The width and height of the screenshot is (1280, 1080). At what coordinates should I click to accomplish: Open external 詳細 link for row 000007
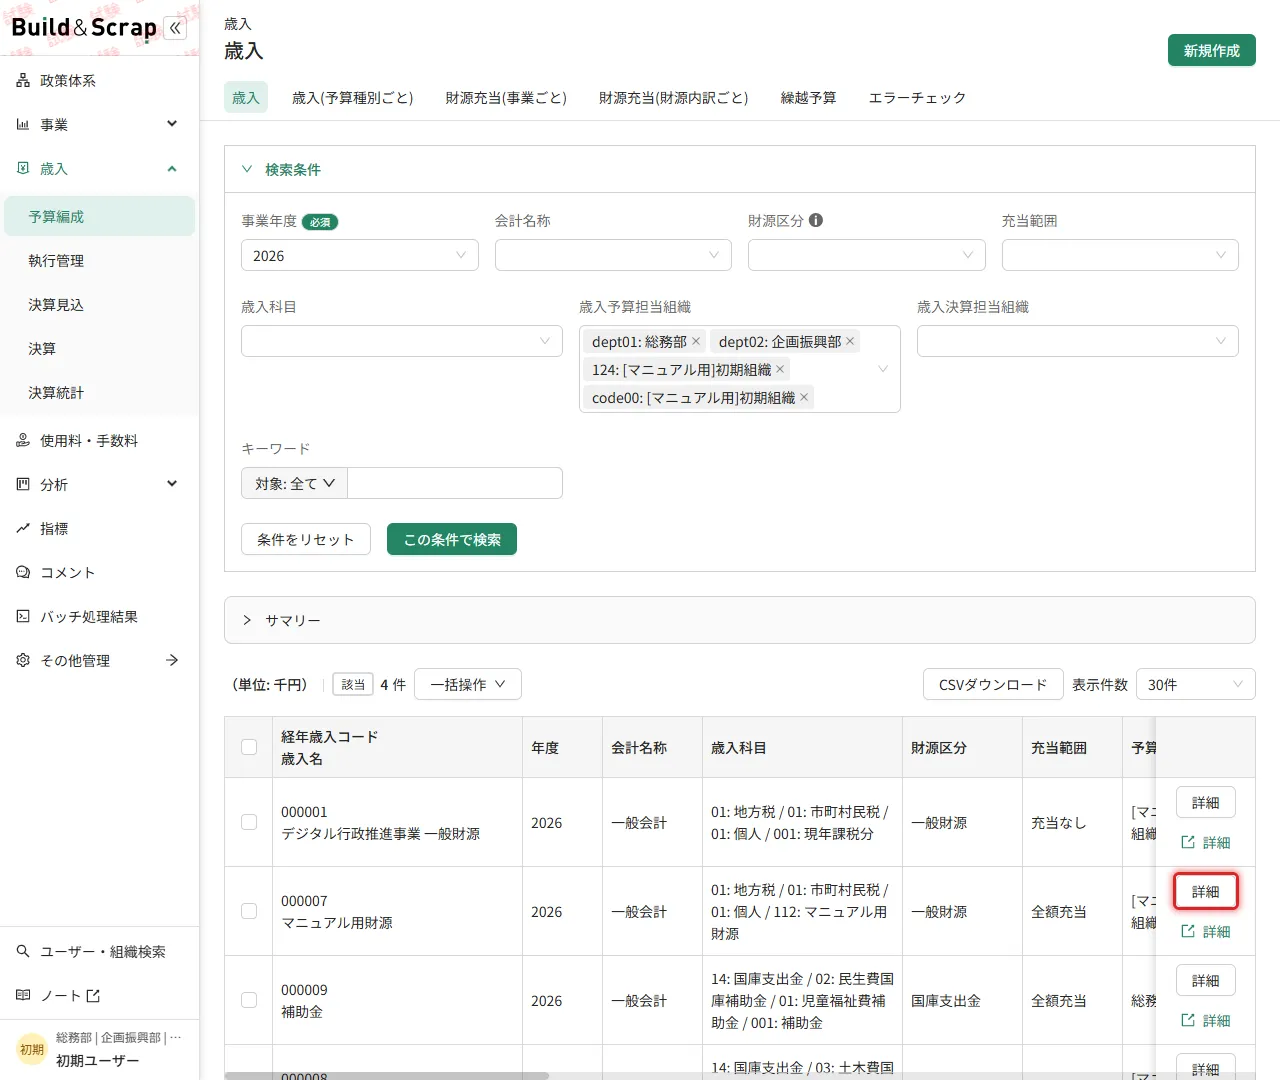pos(1206,932)
